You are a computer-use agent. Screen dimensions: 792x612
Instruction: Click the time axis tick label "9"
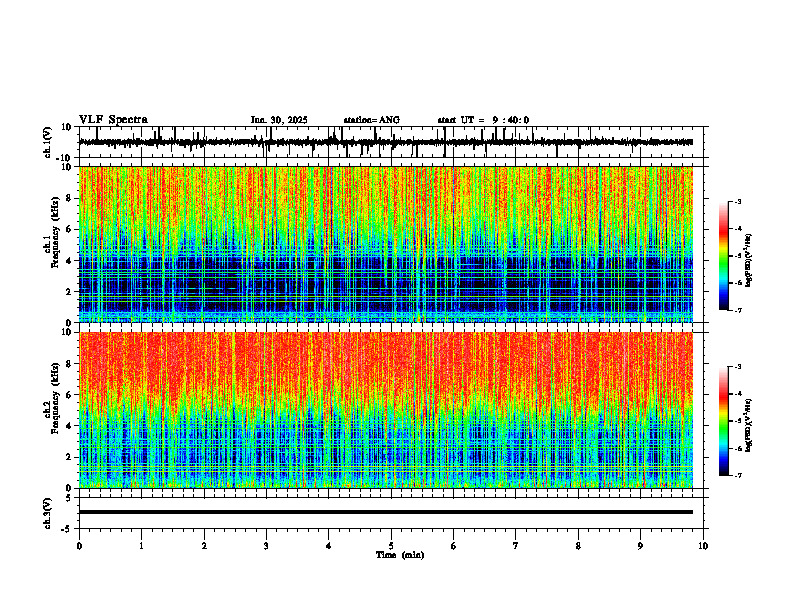coord(640,546)
